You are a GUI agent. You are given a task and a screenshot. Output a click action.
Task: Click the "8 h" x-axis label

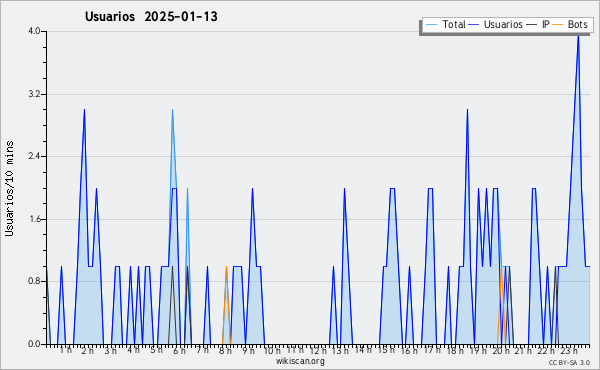tap(225, 351)
